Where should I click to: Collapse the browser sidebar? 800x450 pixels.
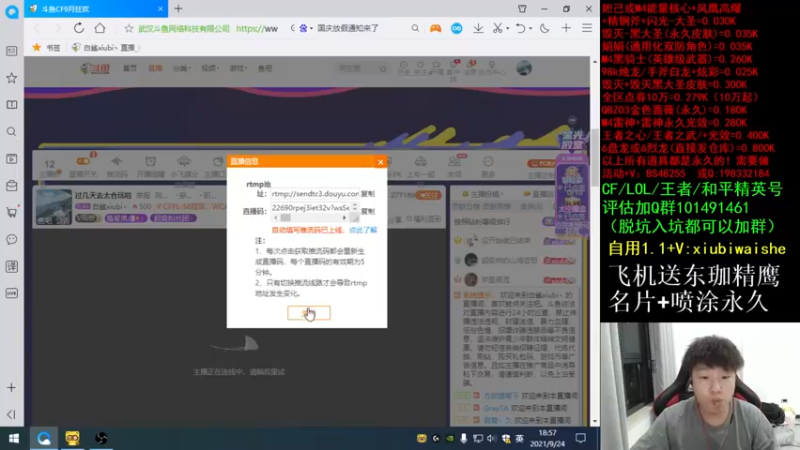12,414
